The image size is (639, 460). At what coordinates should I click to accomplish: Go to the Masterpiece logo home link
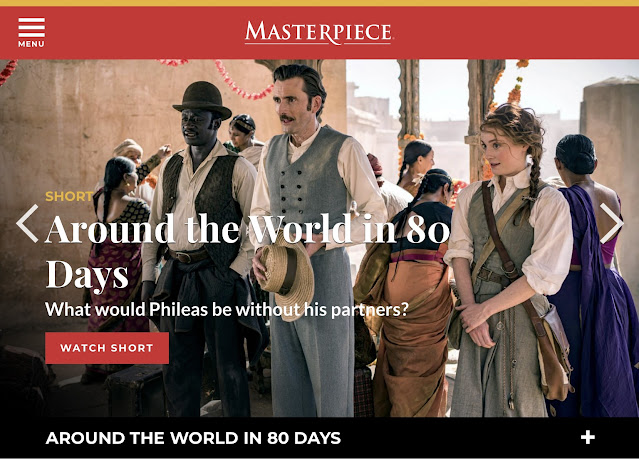318,33
